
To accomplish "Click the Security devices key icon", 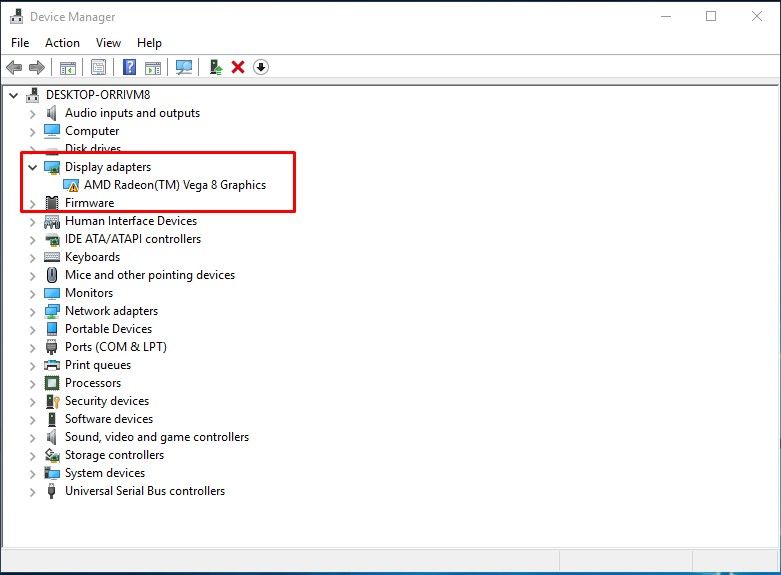I will pos(52,401).
